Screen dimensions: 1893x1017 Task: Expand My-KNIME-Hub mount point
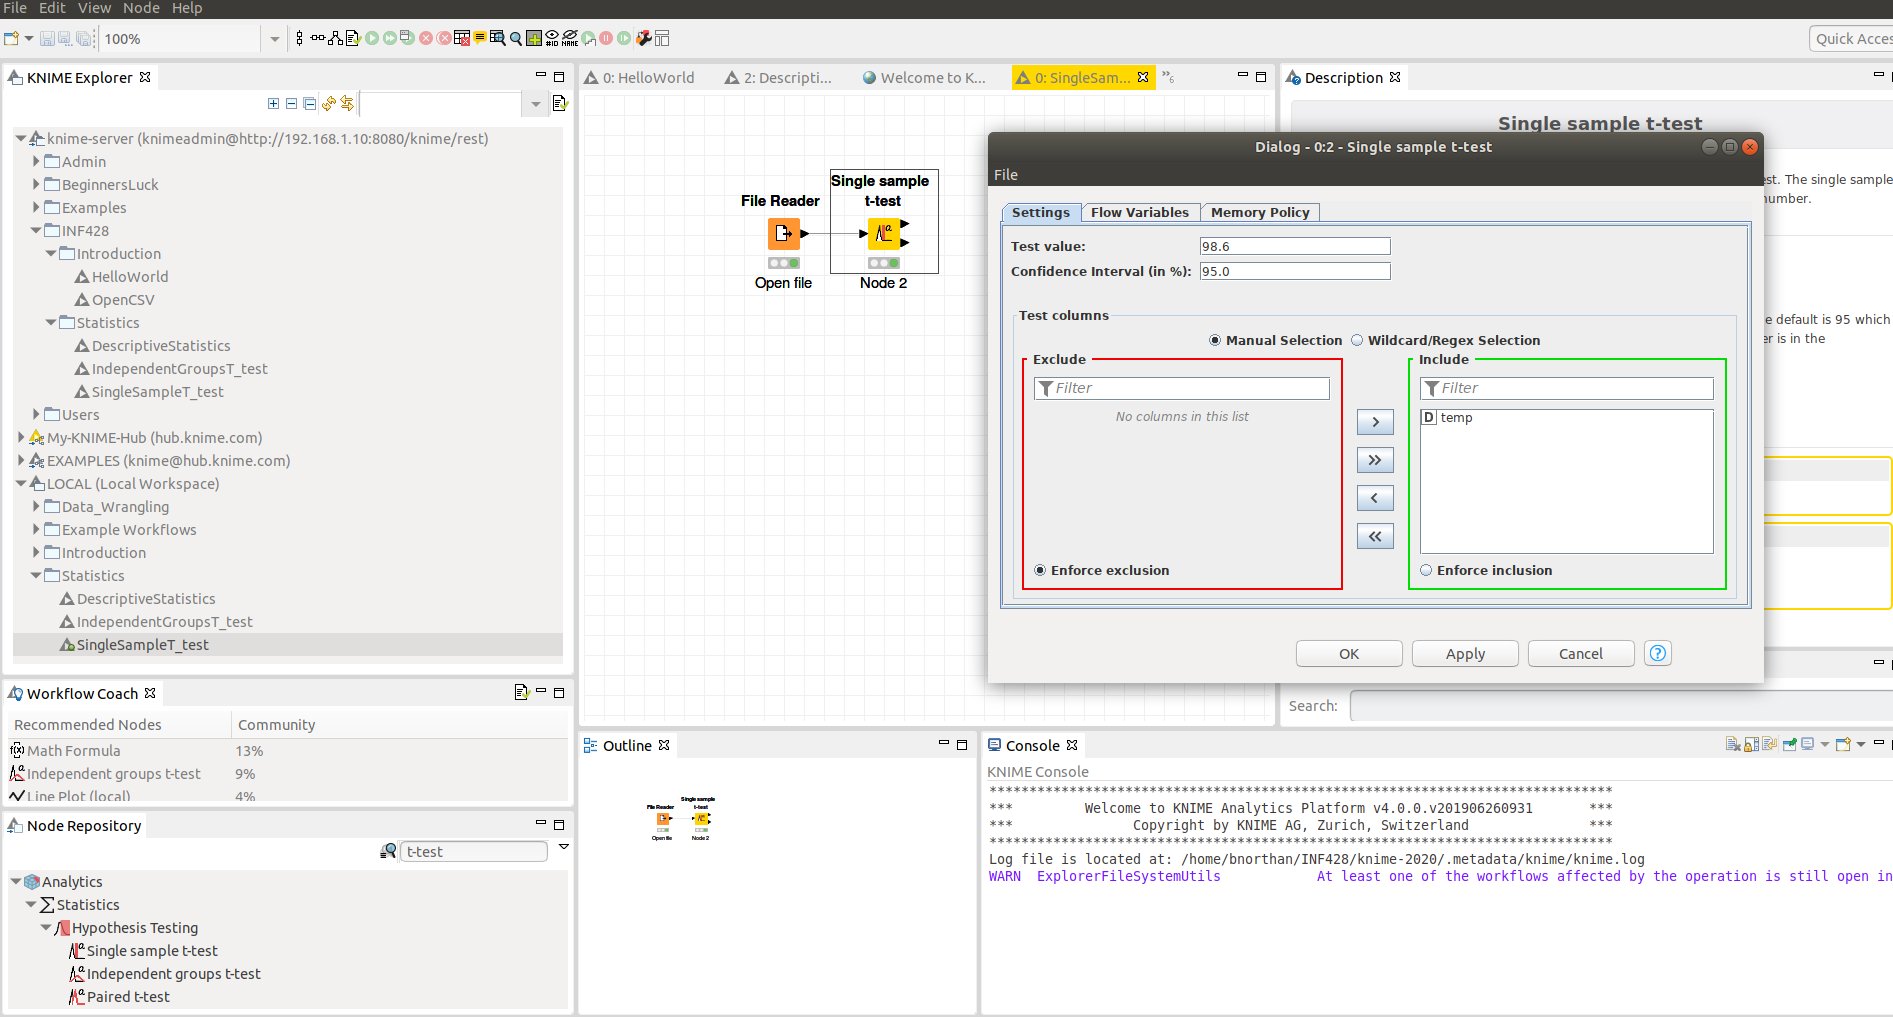point(21,437)
